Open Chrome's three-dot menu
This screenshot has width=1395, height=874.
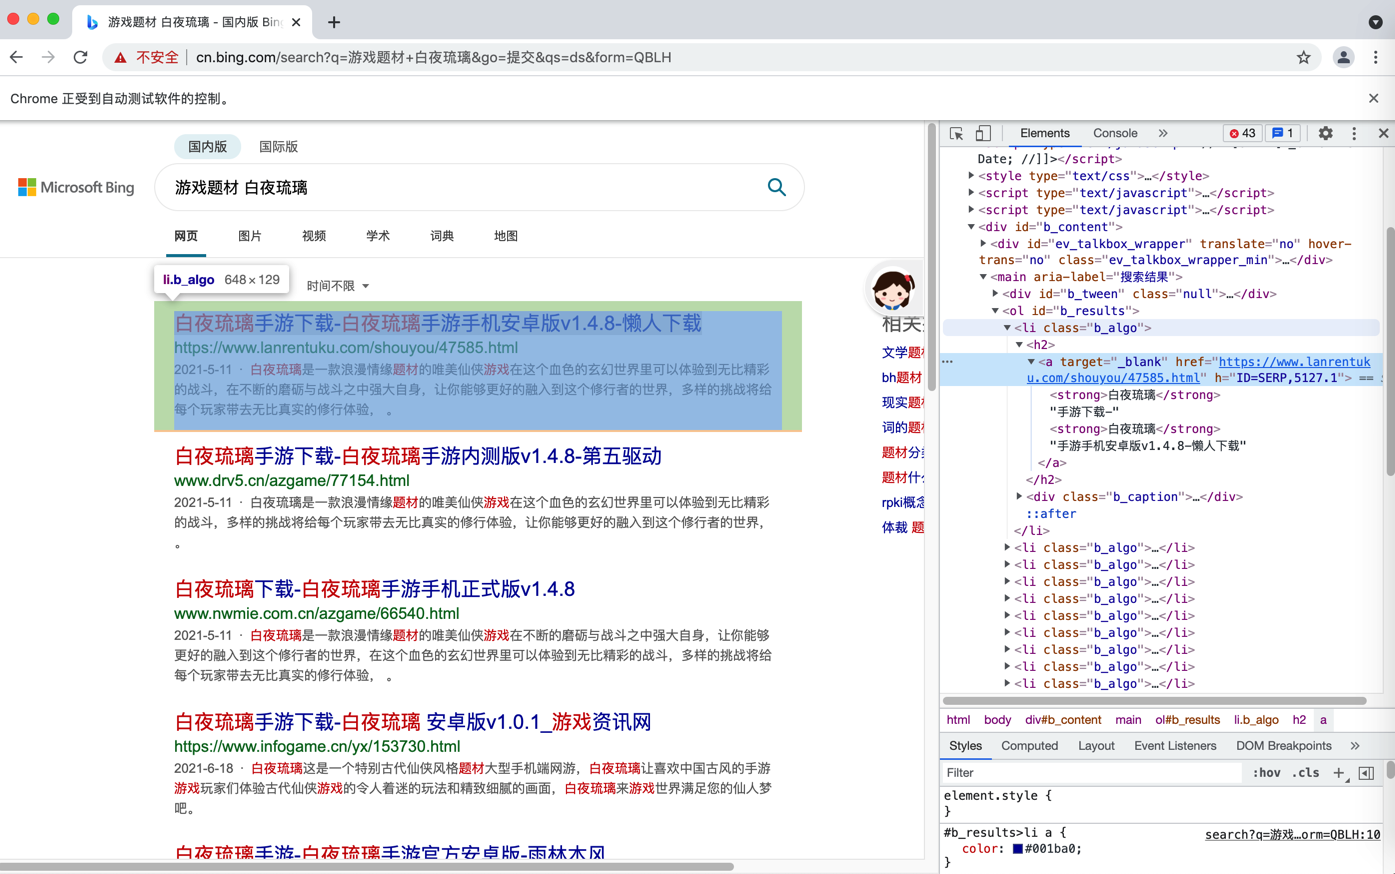pos(1376,57)
